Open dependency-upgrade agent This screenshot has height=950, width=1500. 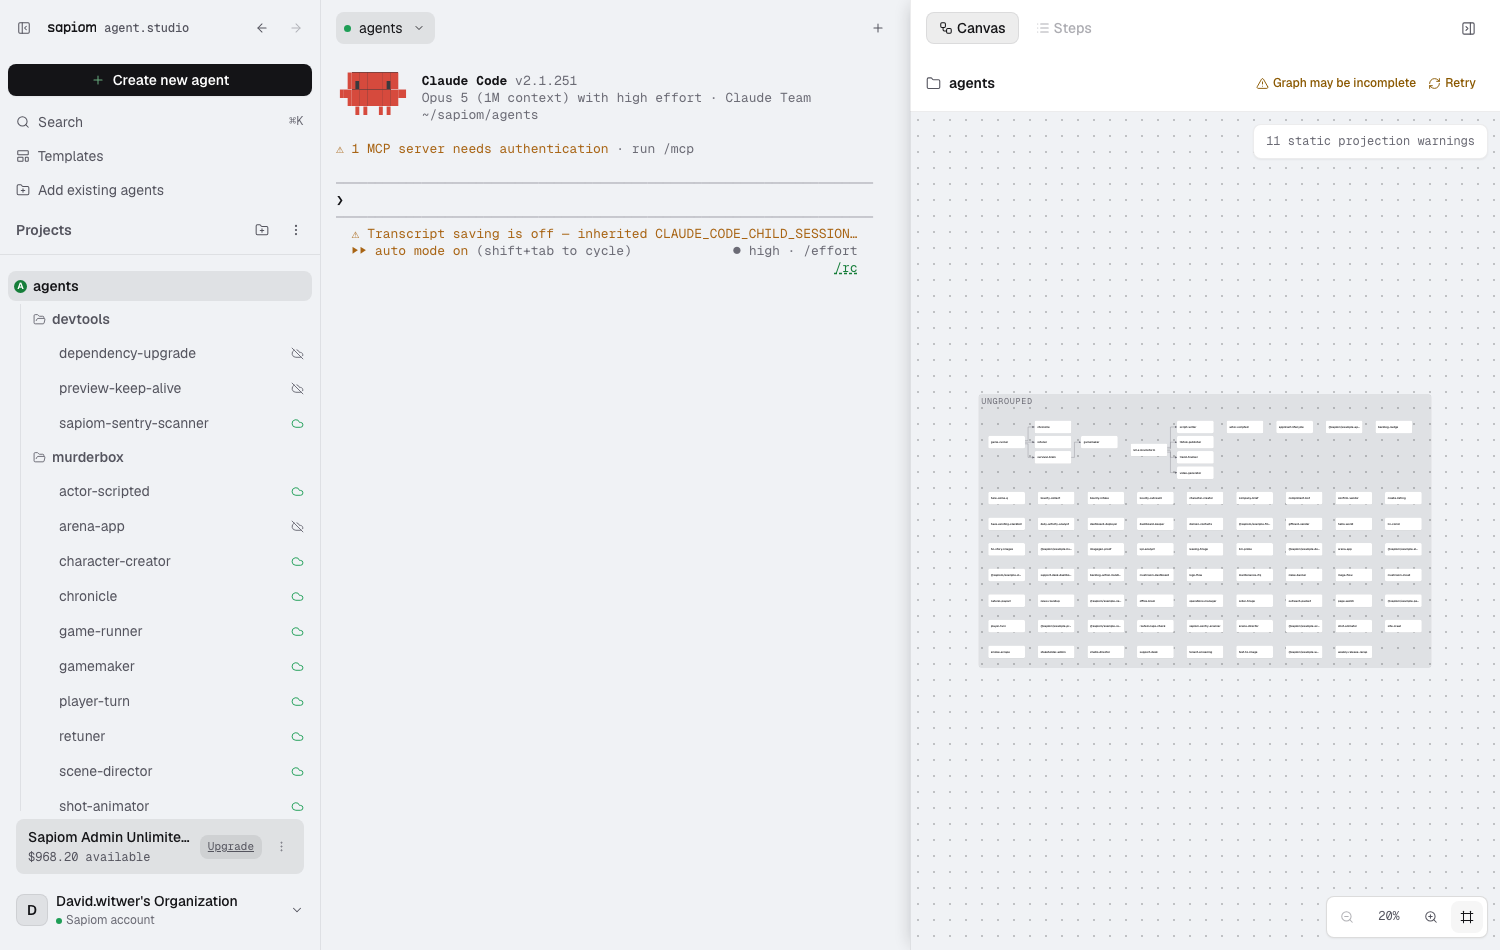point(127,353)
